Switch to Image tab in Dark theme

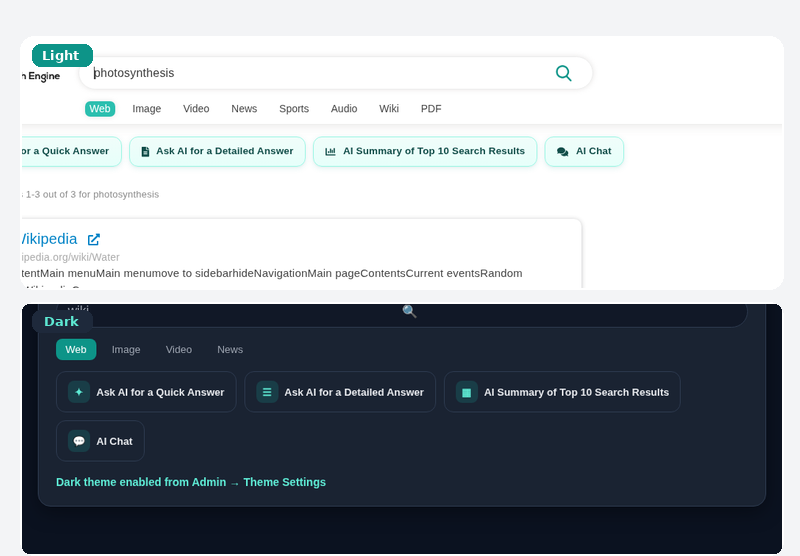click(126, 349)
